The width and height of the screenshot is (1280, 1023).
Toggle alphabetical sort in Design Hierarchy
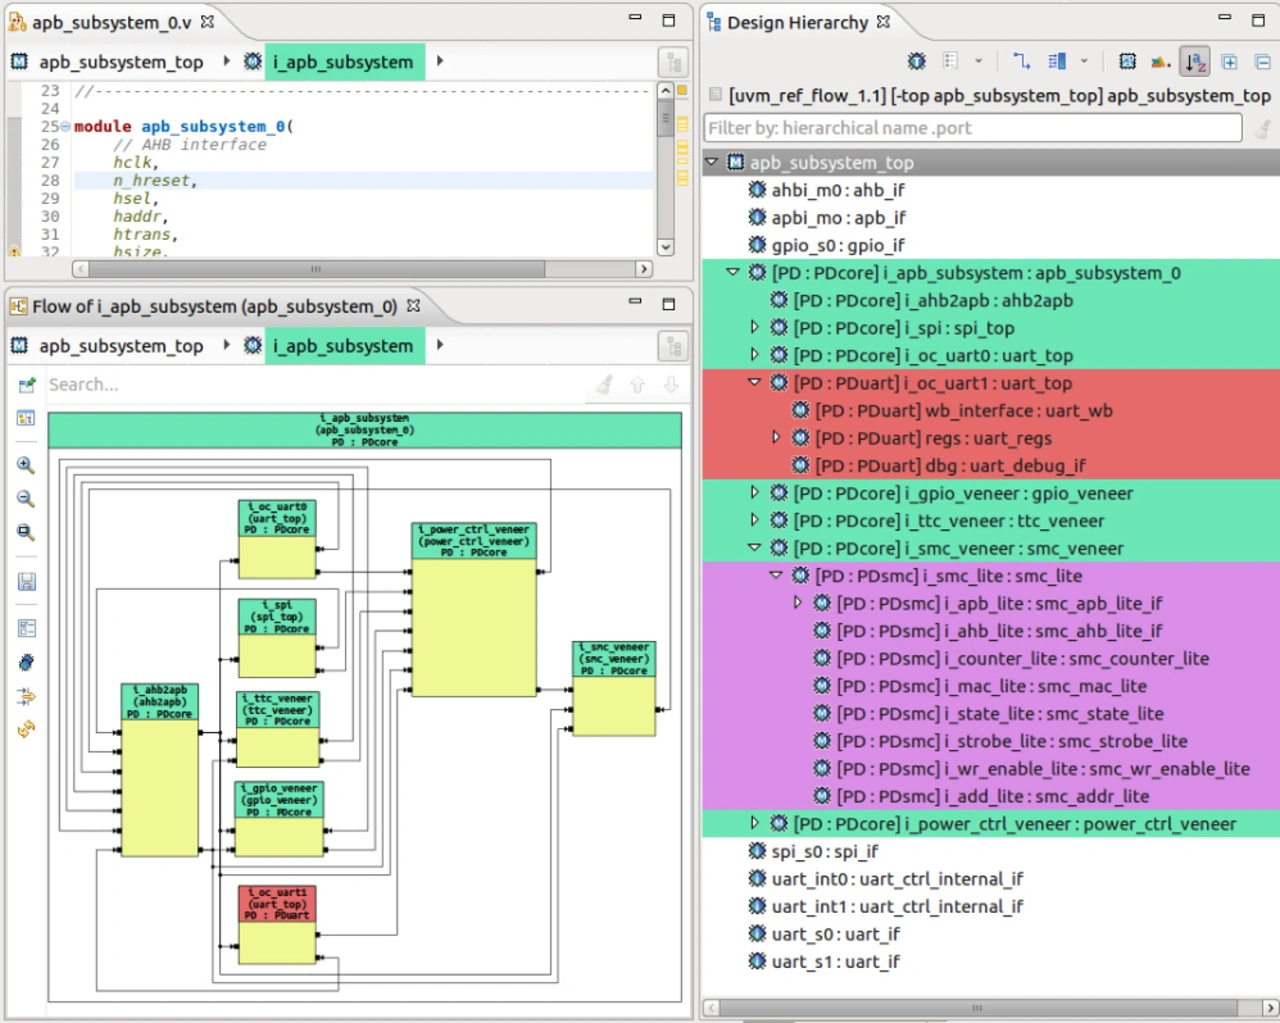[1194, 62]
